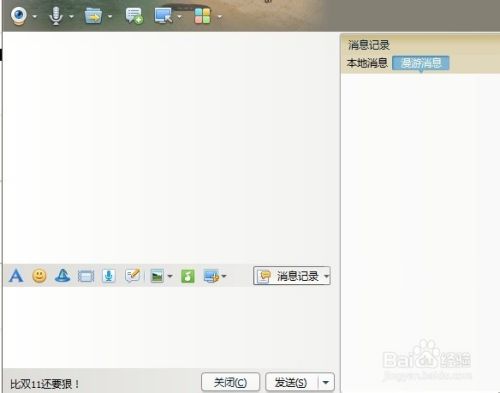The width and height of the screenshot is (500, 393).
Task: Send a file using folder icon
Action: point(93,16)
